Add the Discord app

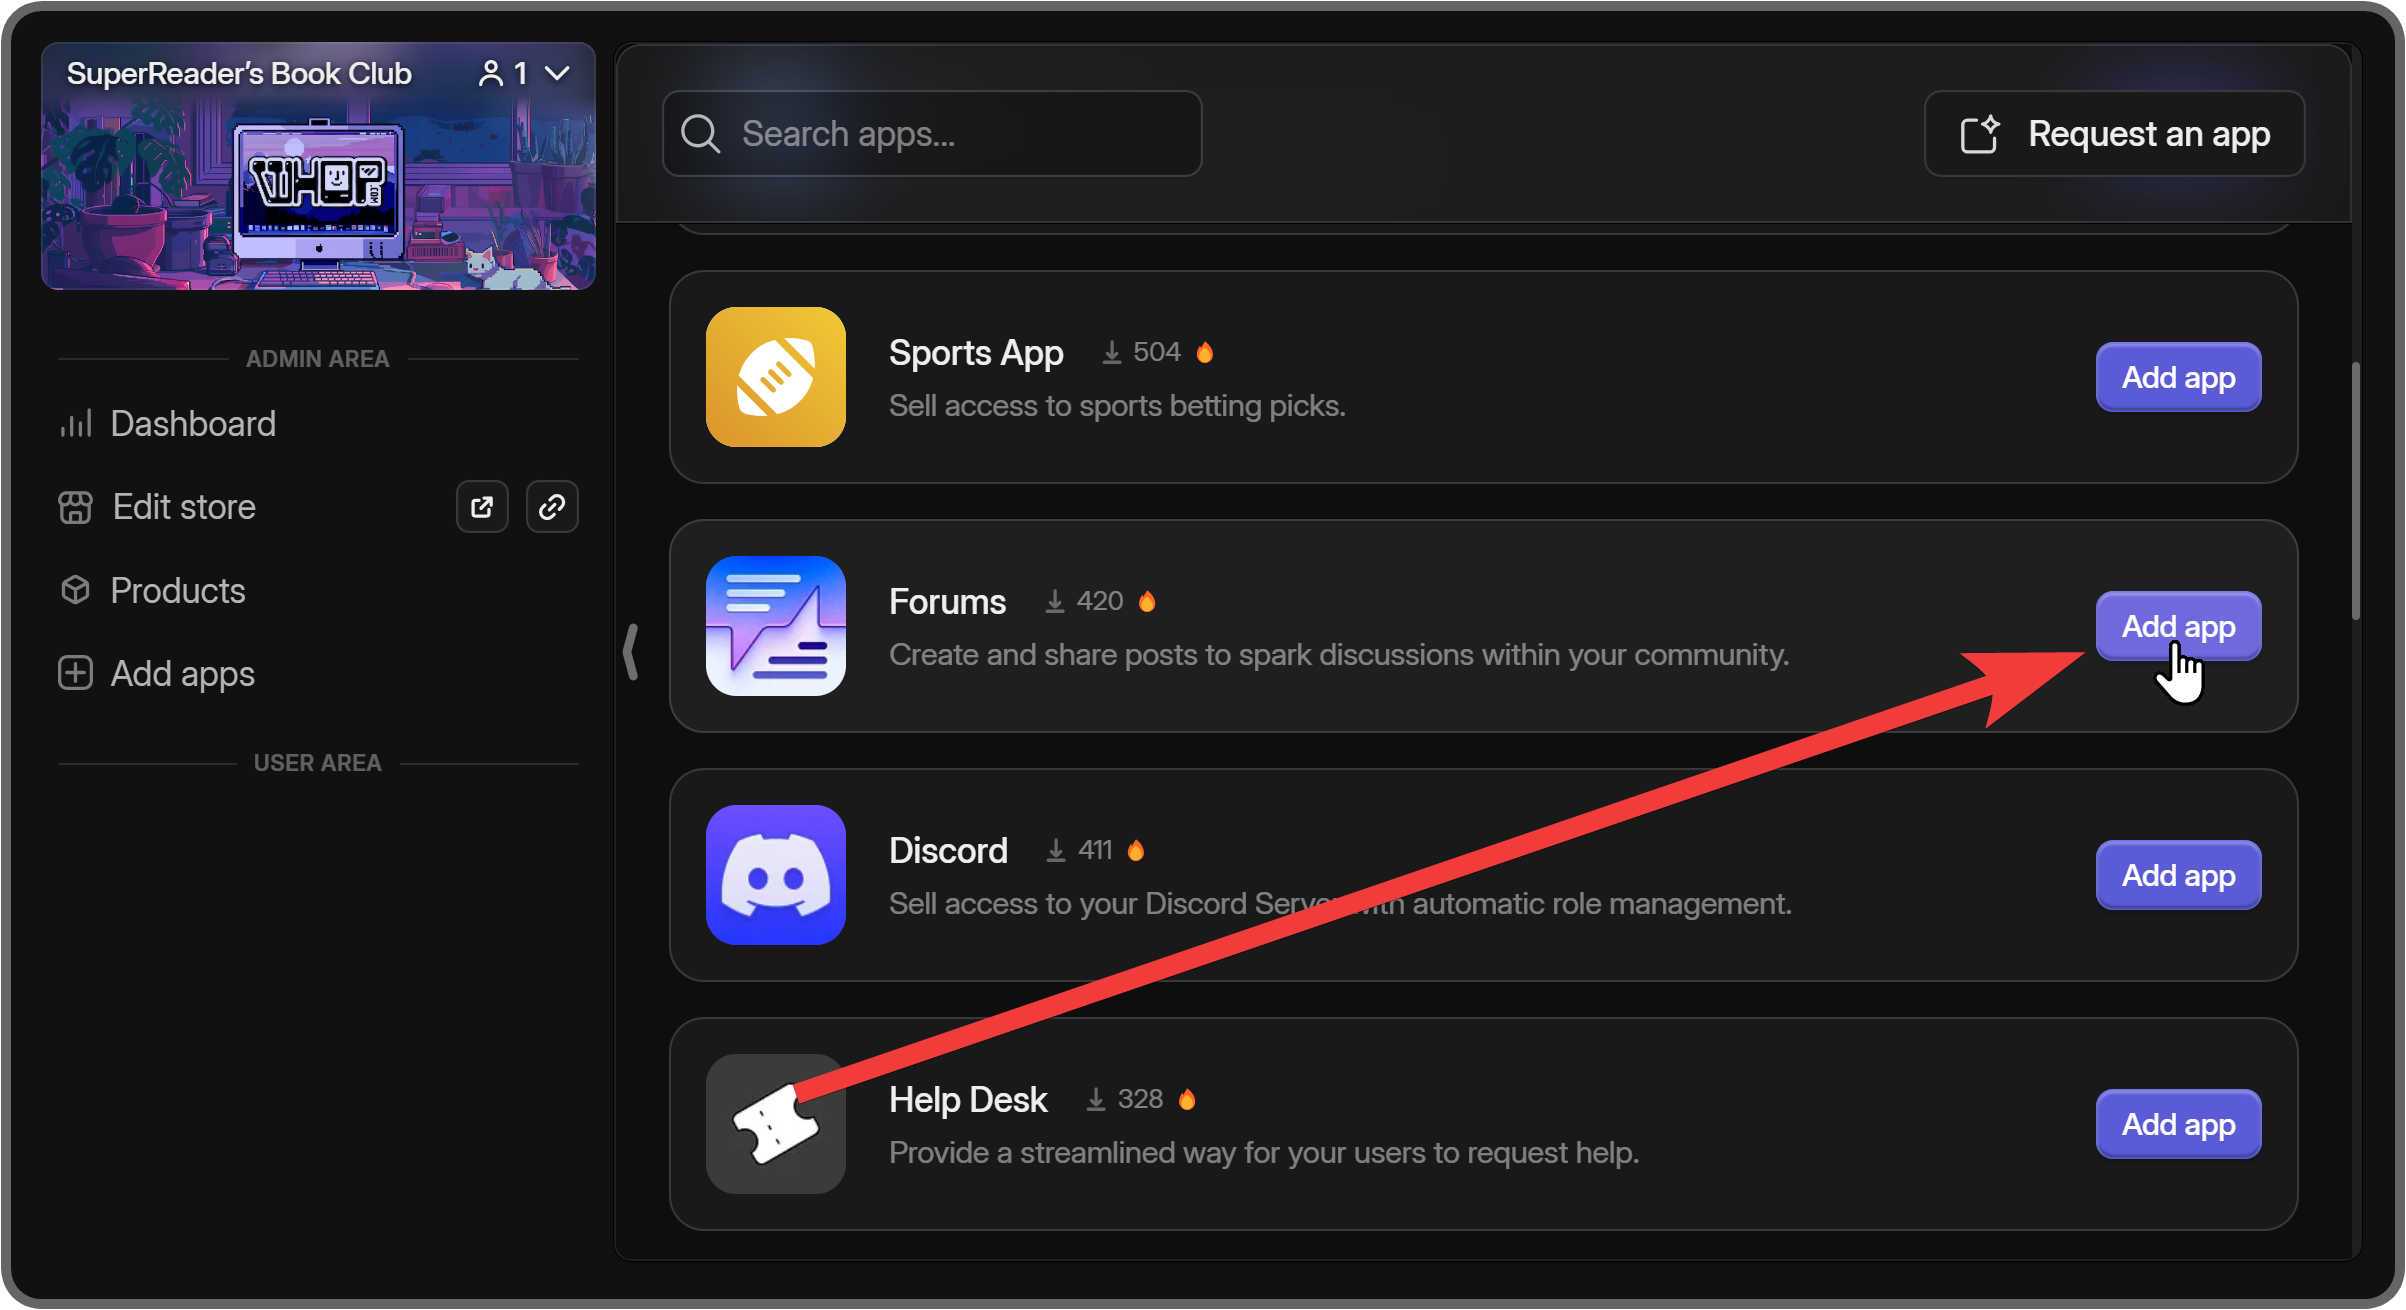(2177, 874)
